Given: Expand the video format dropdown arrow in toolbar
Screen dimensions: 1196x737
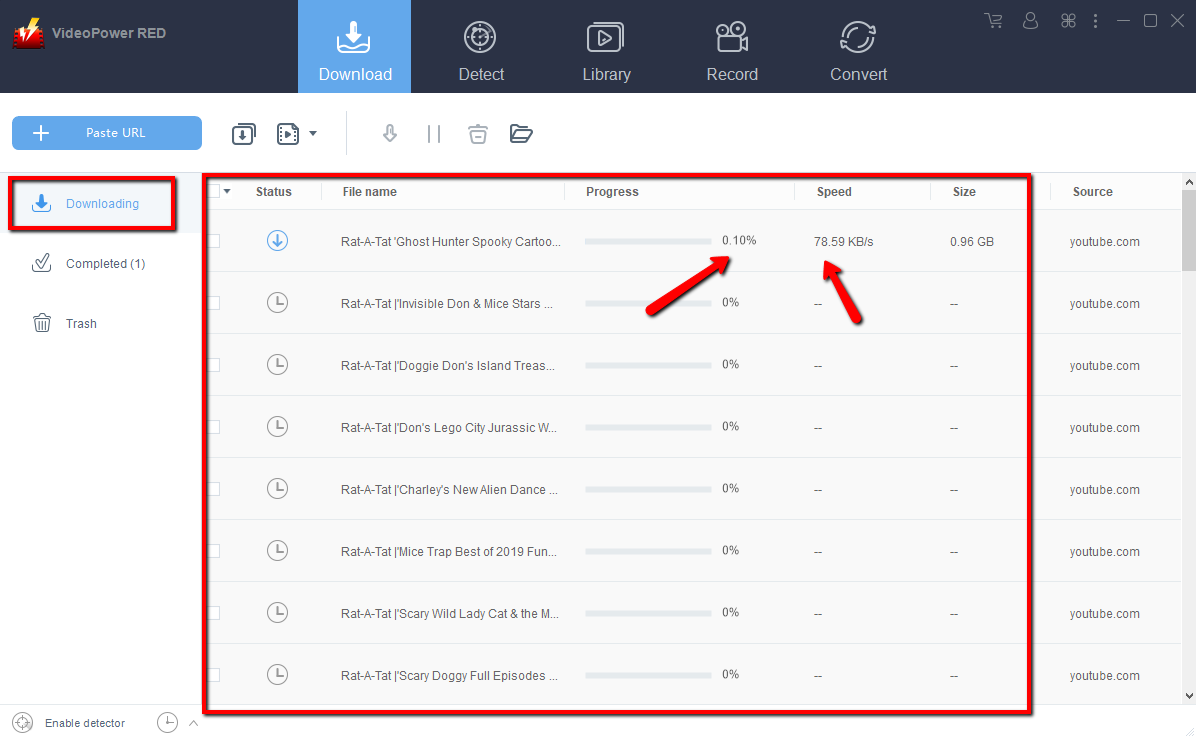Looking at the screenshot, I should (313, 133).
